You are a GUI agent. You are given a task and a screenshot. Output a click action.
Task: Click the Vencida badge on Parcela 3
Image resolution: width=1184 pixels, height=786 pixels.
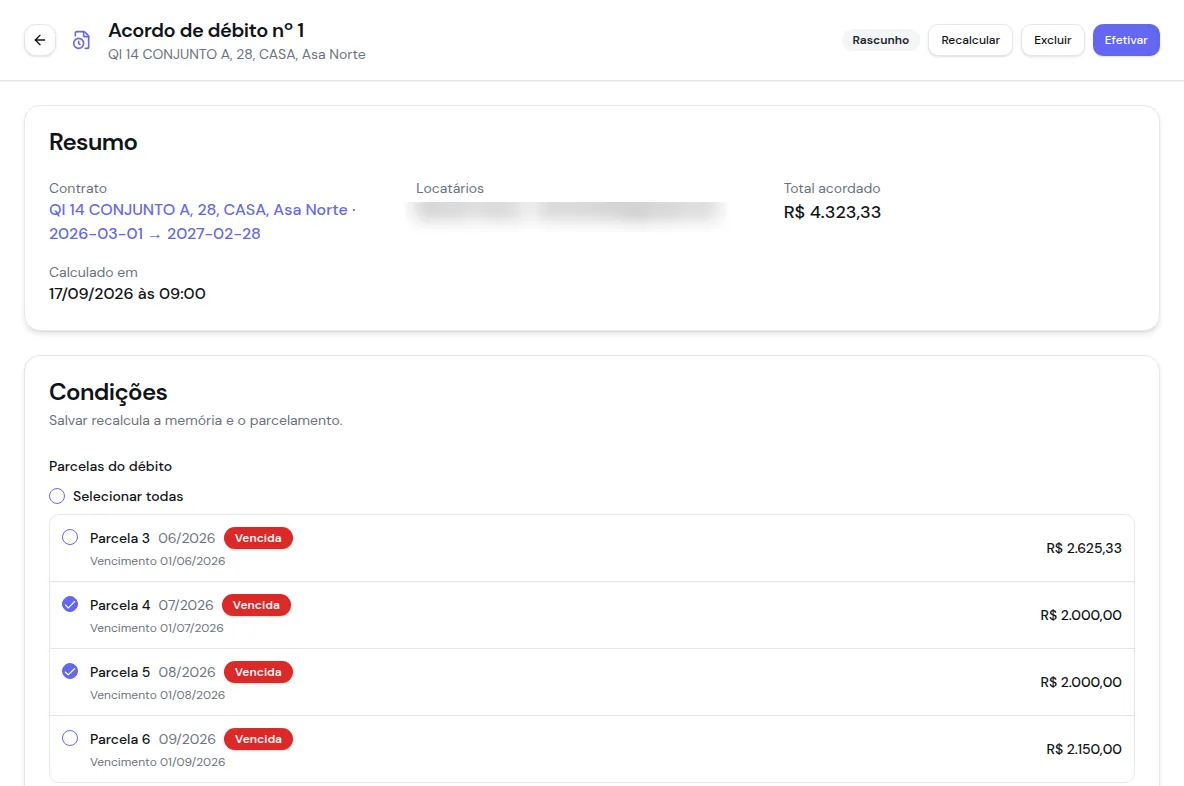[258, 538]
